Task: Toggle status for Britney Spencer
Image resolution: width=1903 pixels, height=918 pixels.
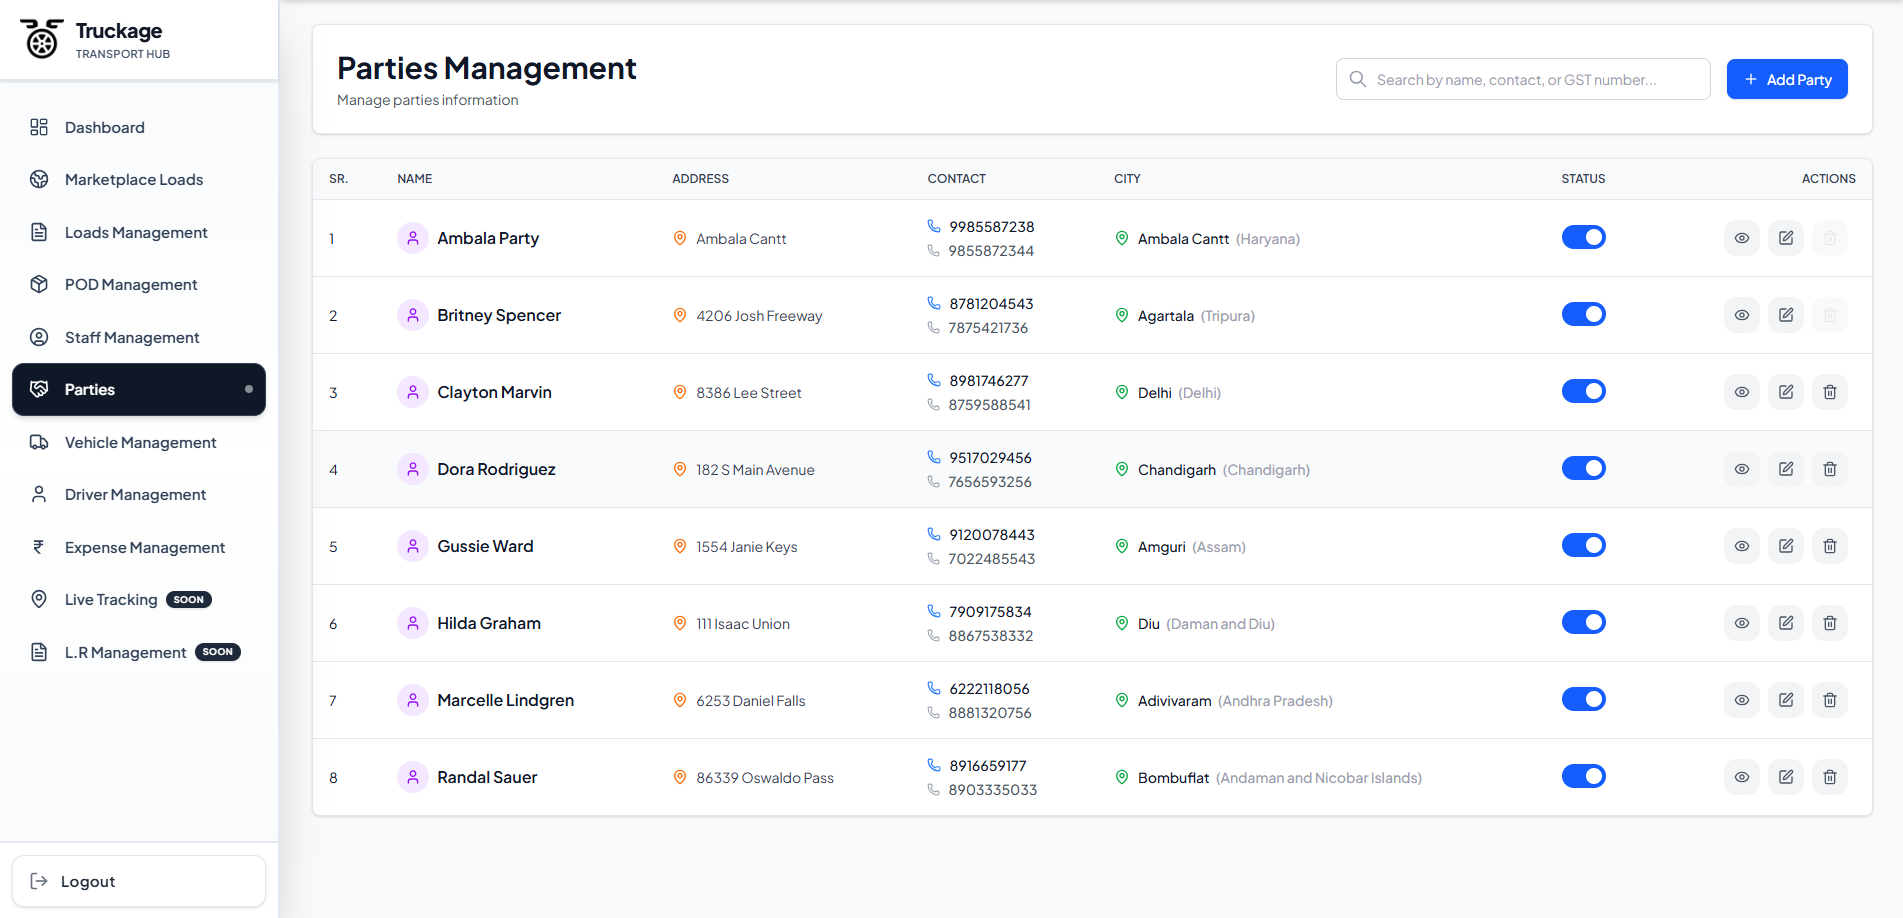Action: click(1583, 314)
